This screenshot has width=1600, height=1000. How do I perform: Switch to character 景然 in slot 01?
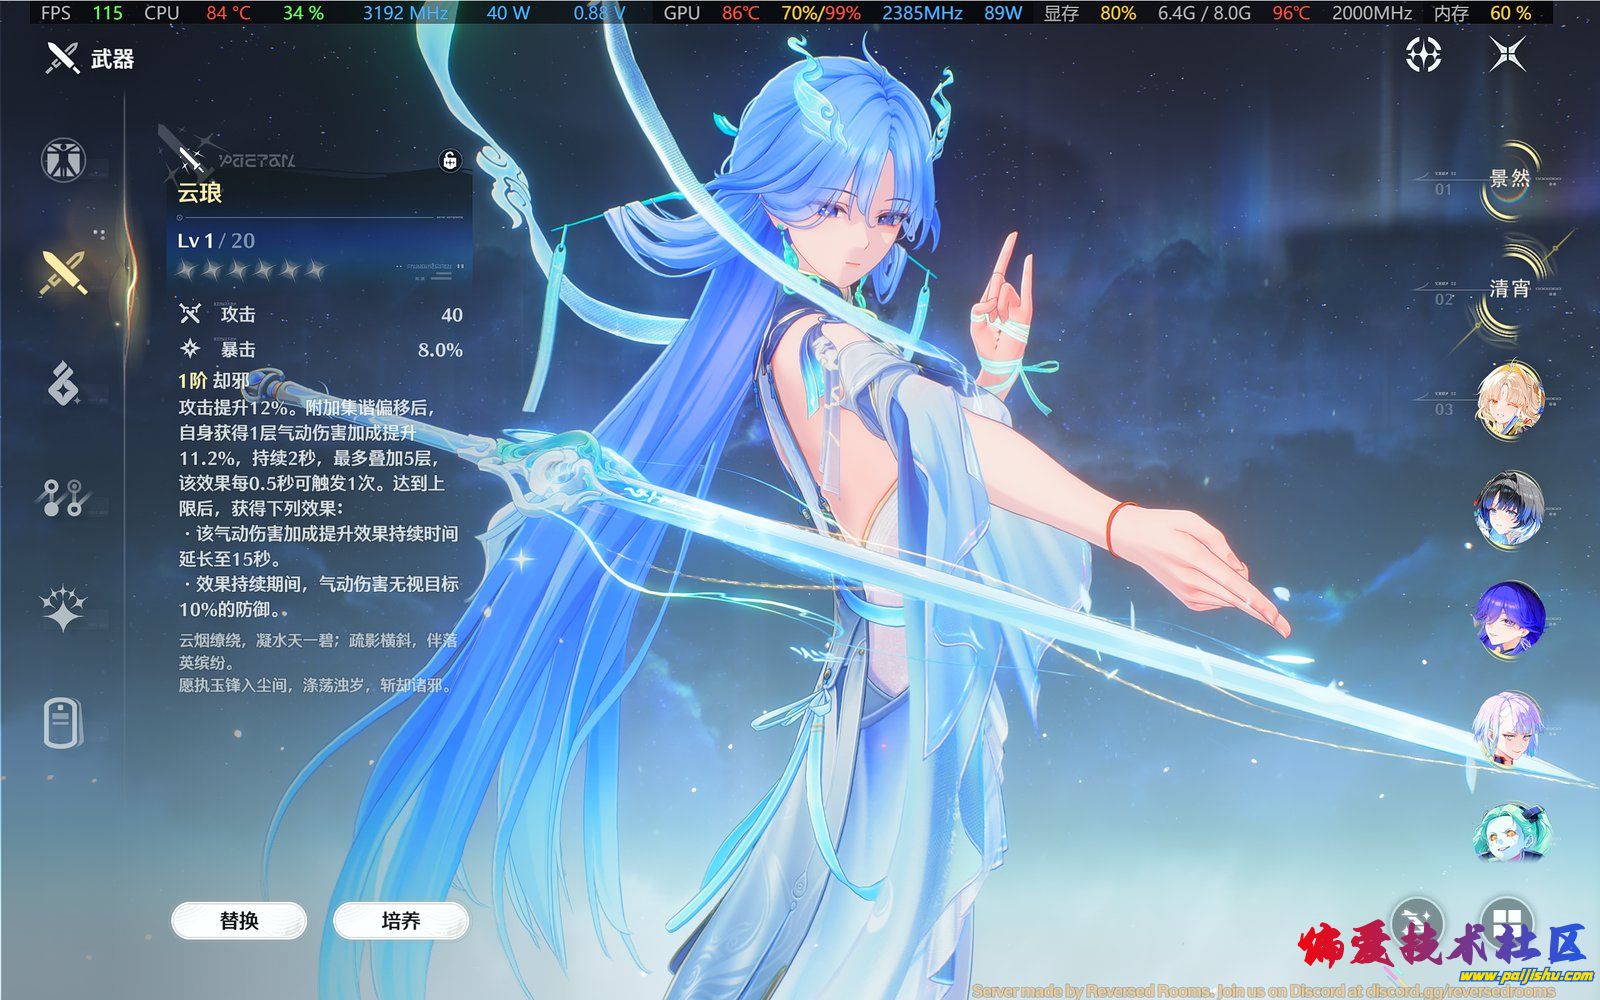click(x=1509, y=180)
